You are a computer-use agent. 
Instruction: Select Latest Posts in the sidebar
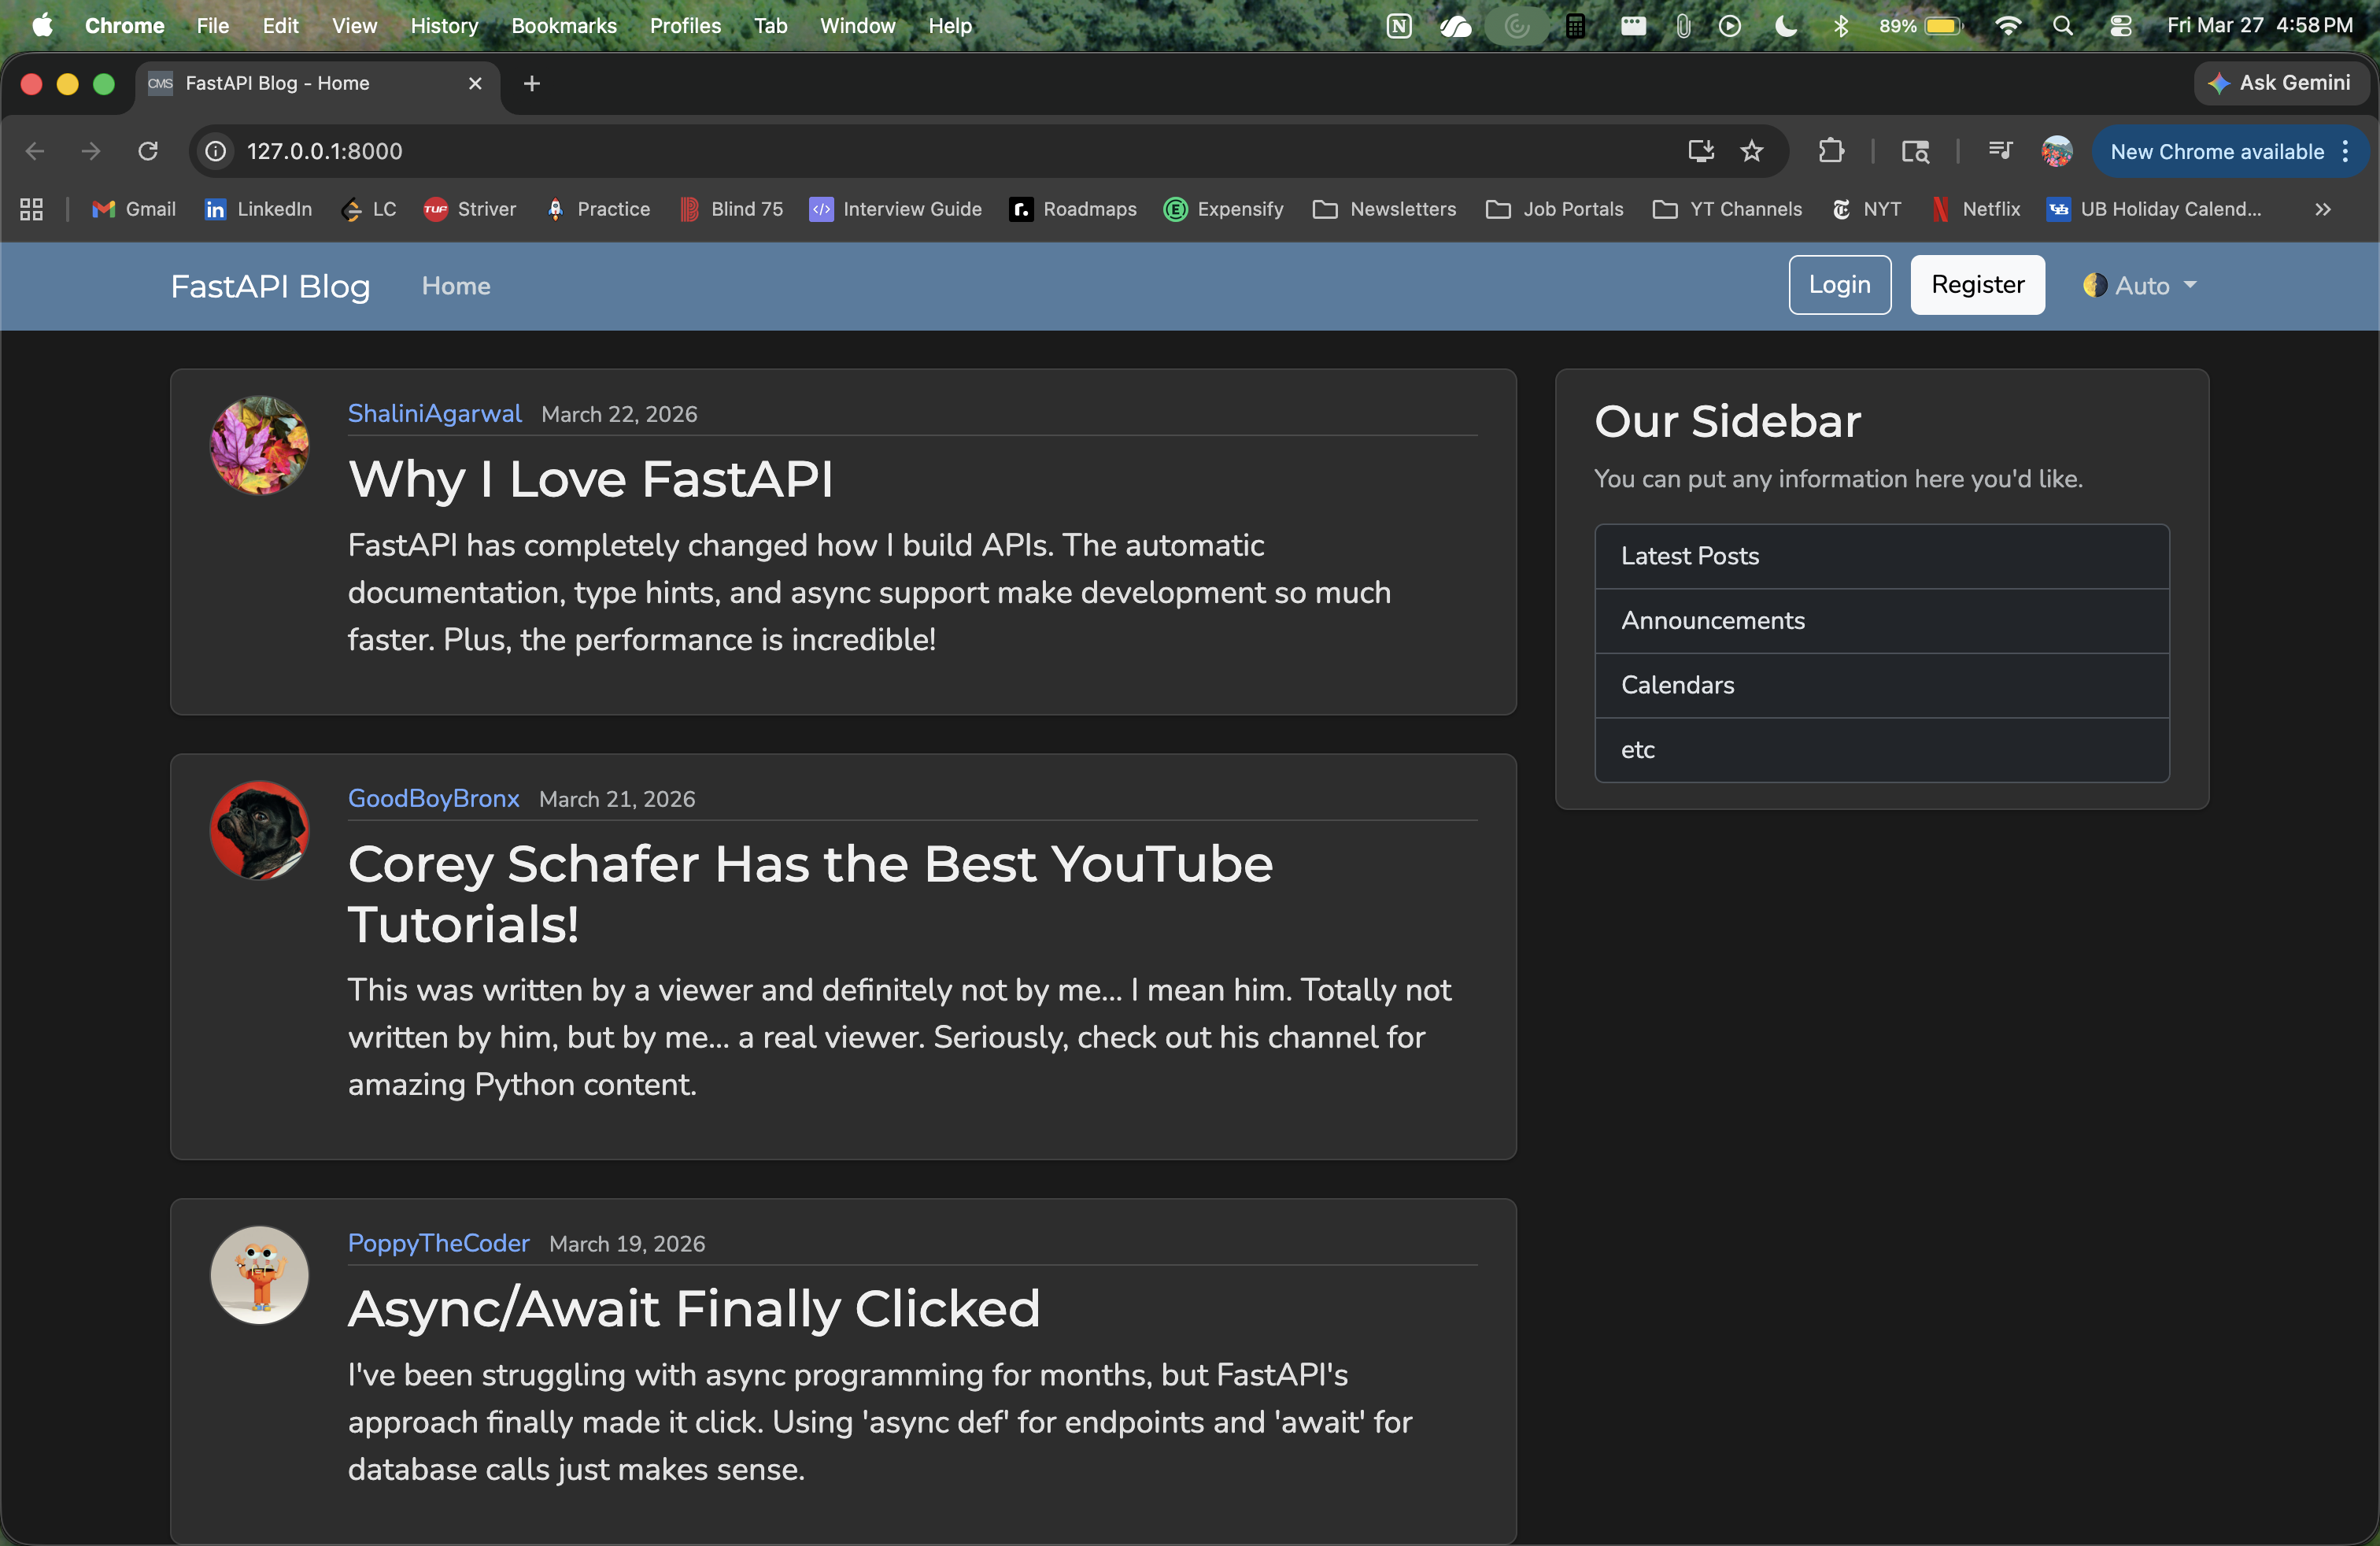(x=1882, y=556)
